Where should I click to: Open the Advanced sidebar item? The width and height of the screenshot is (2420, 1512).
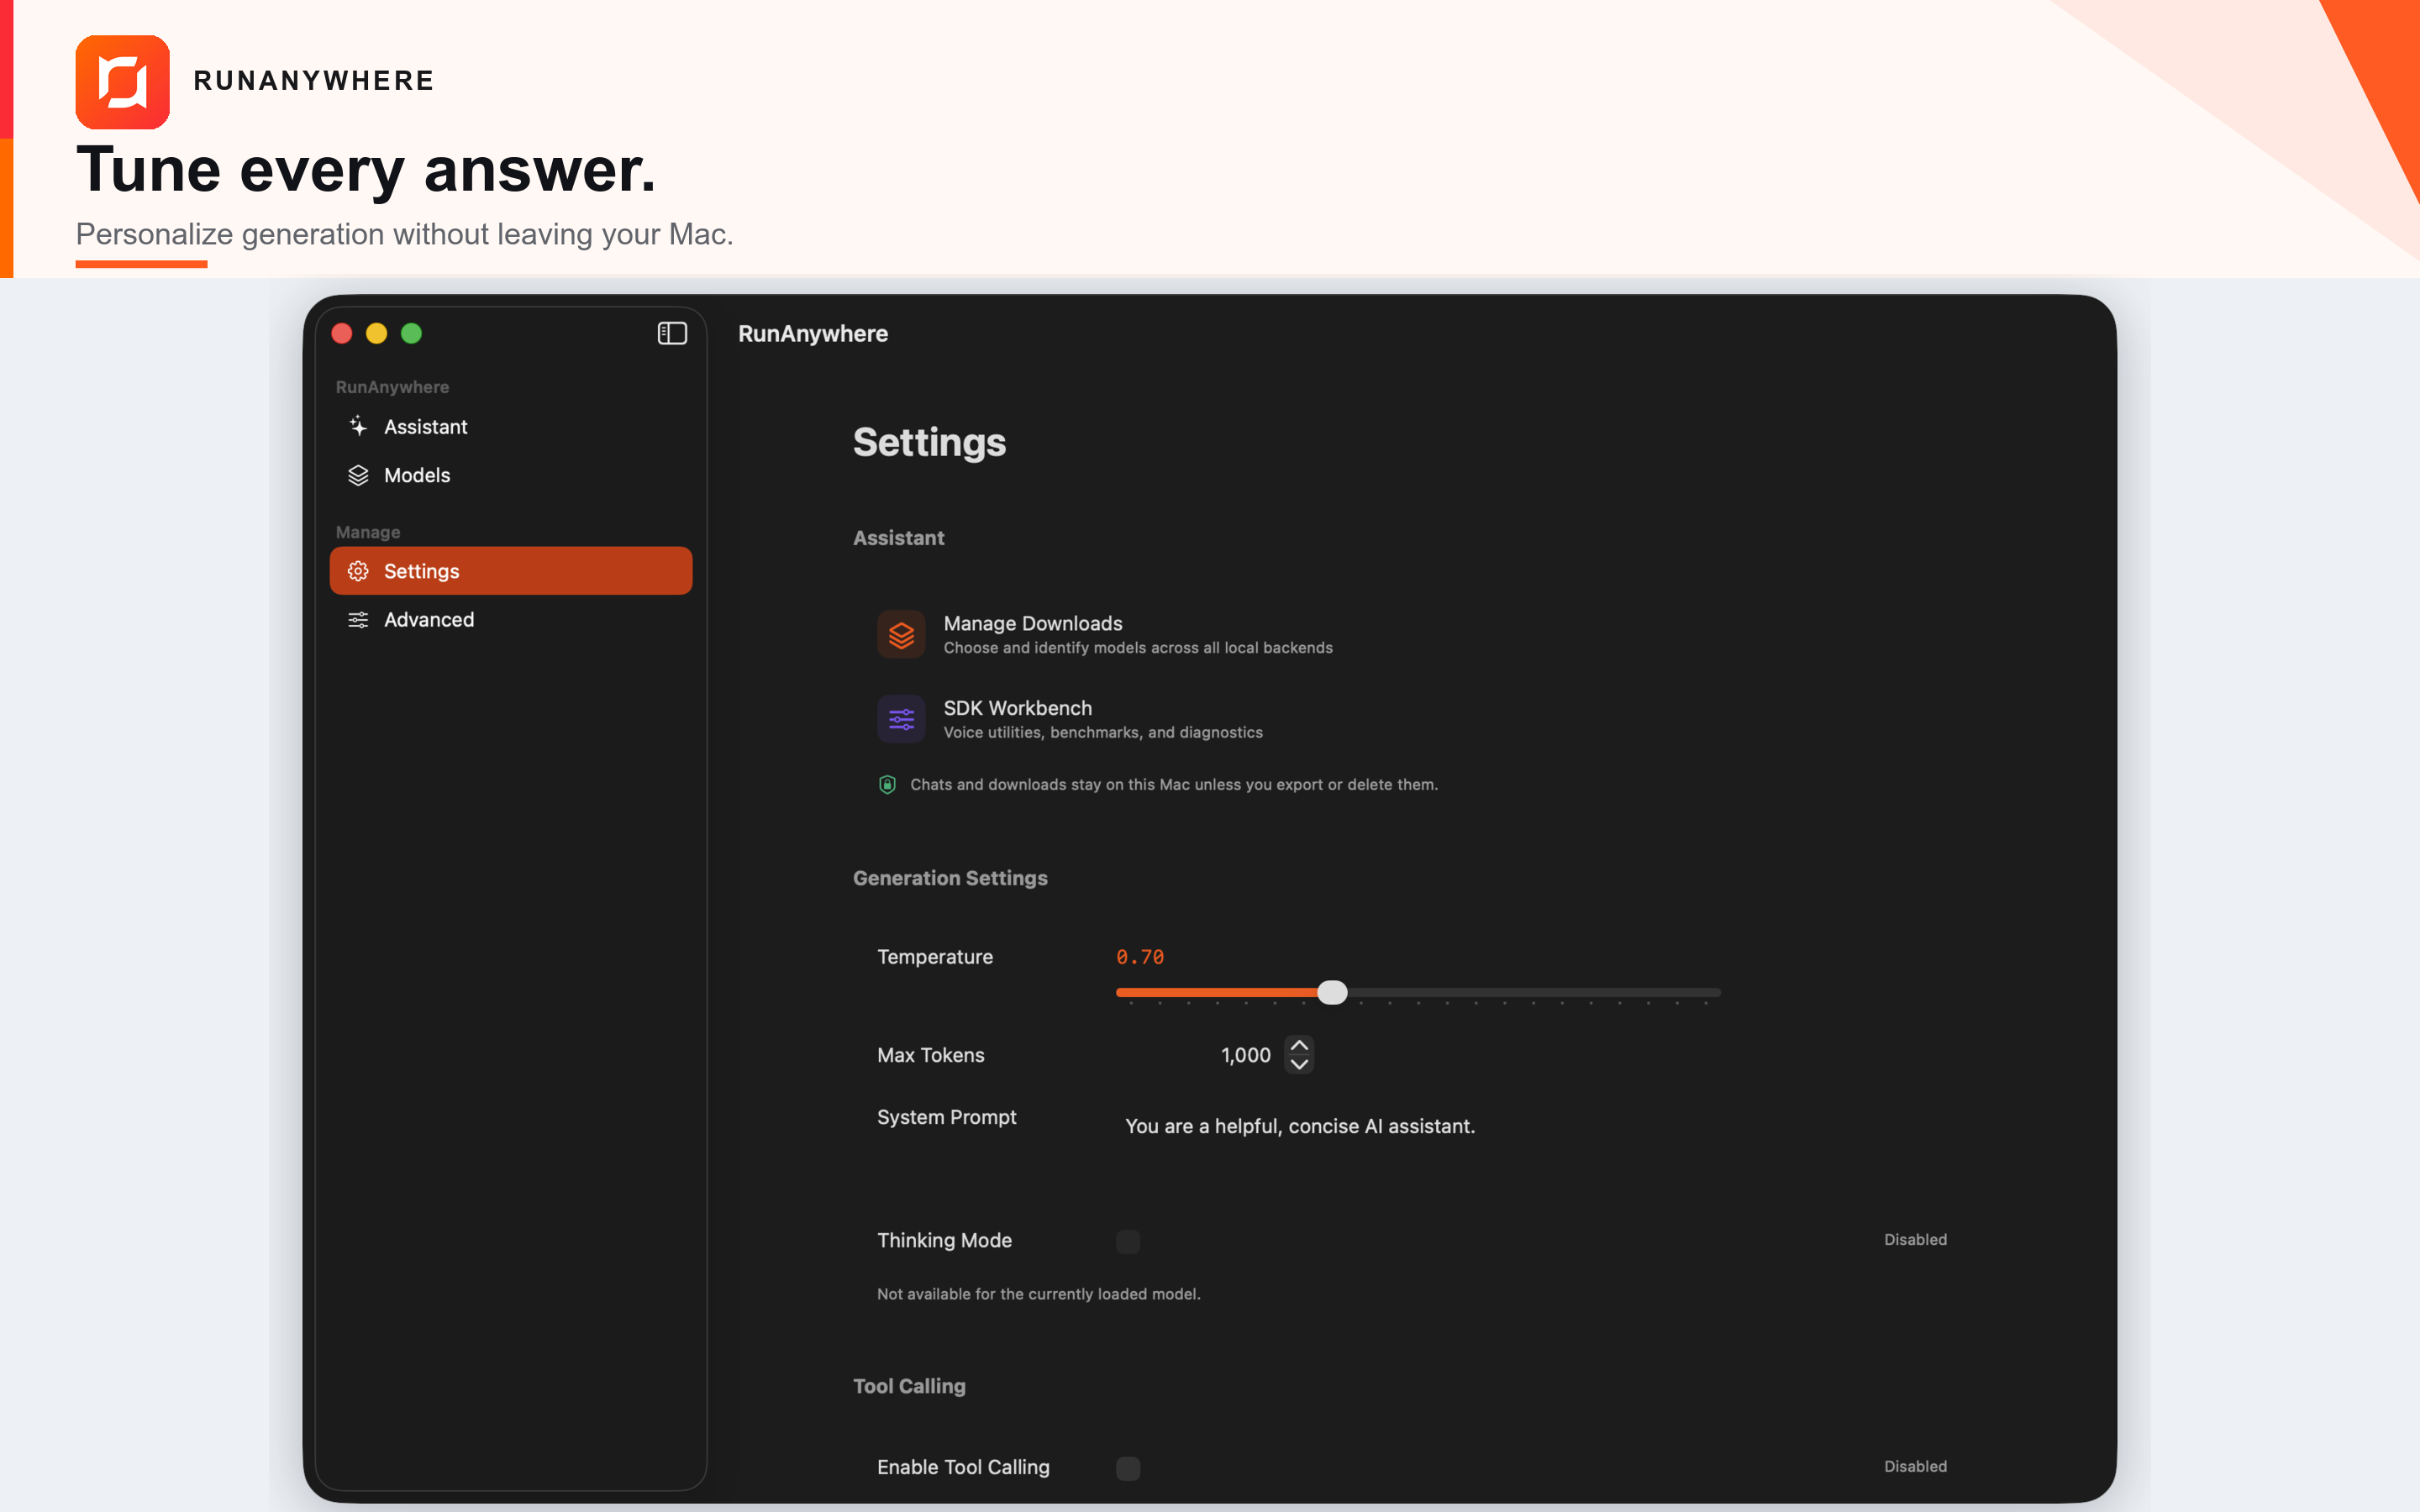pyautogui.click(x=511, y=620)
